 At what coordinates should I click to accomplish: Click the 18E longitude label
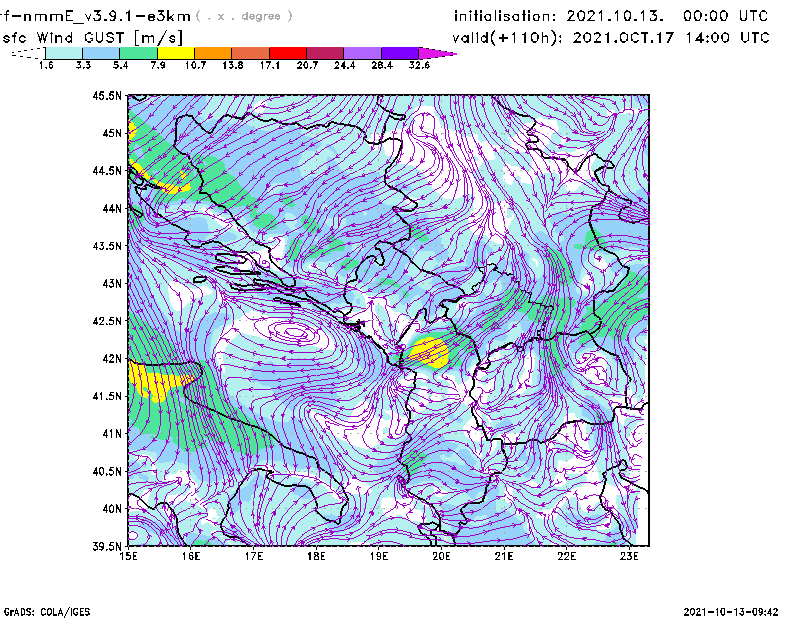[316, 556]
